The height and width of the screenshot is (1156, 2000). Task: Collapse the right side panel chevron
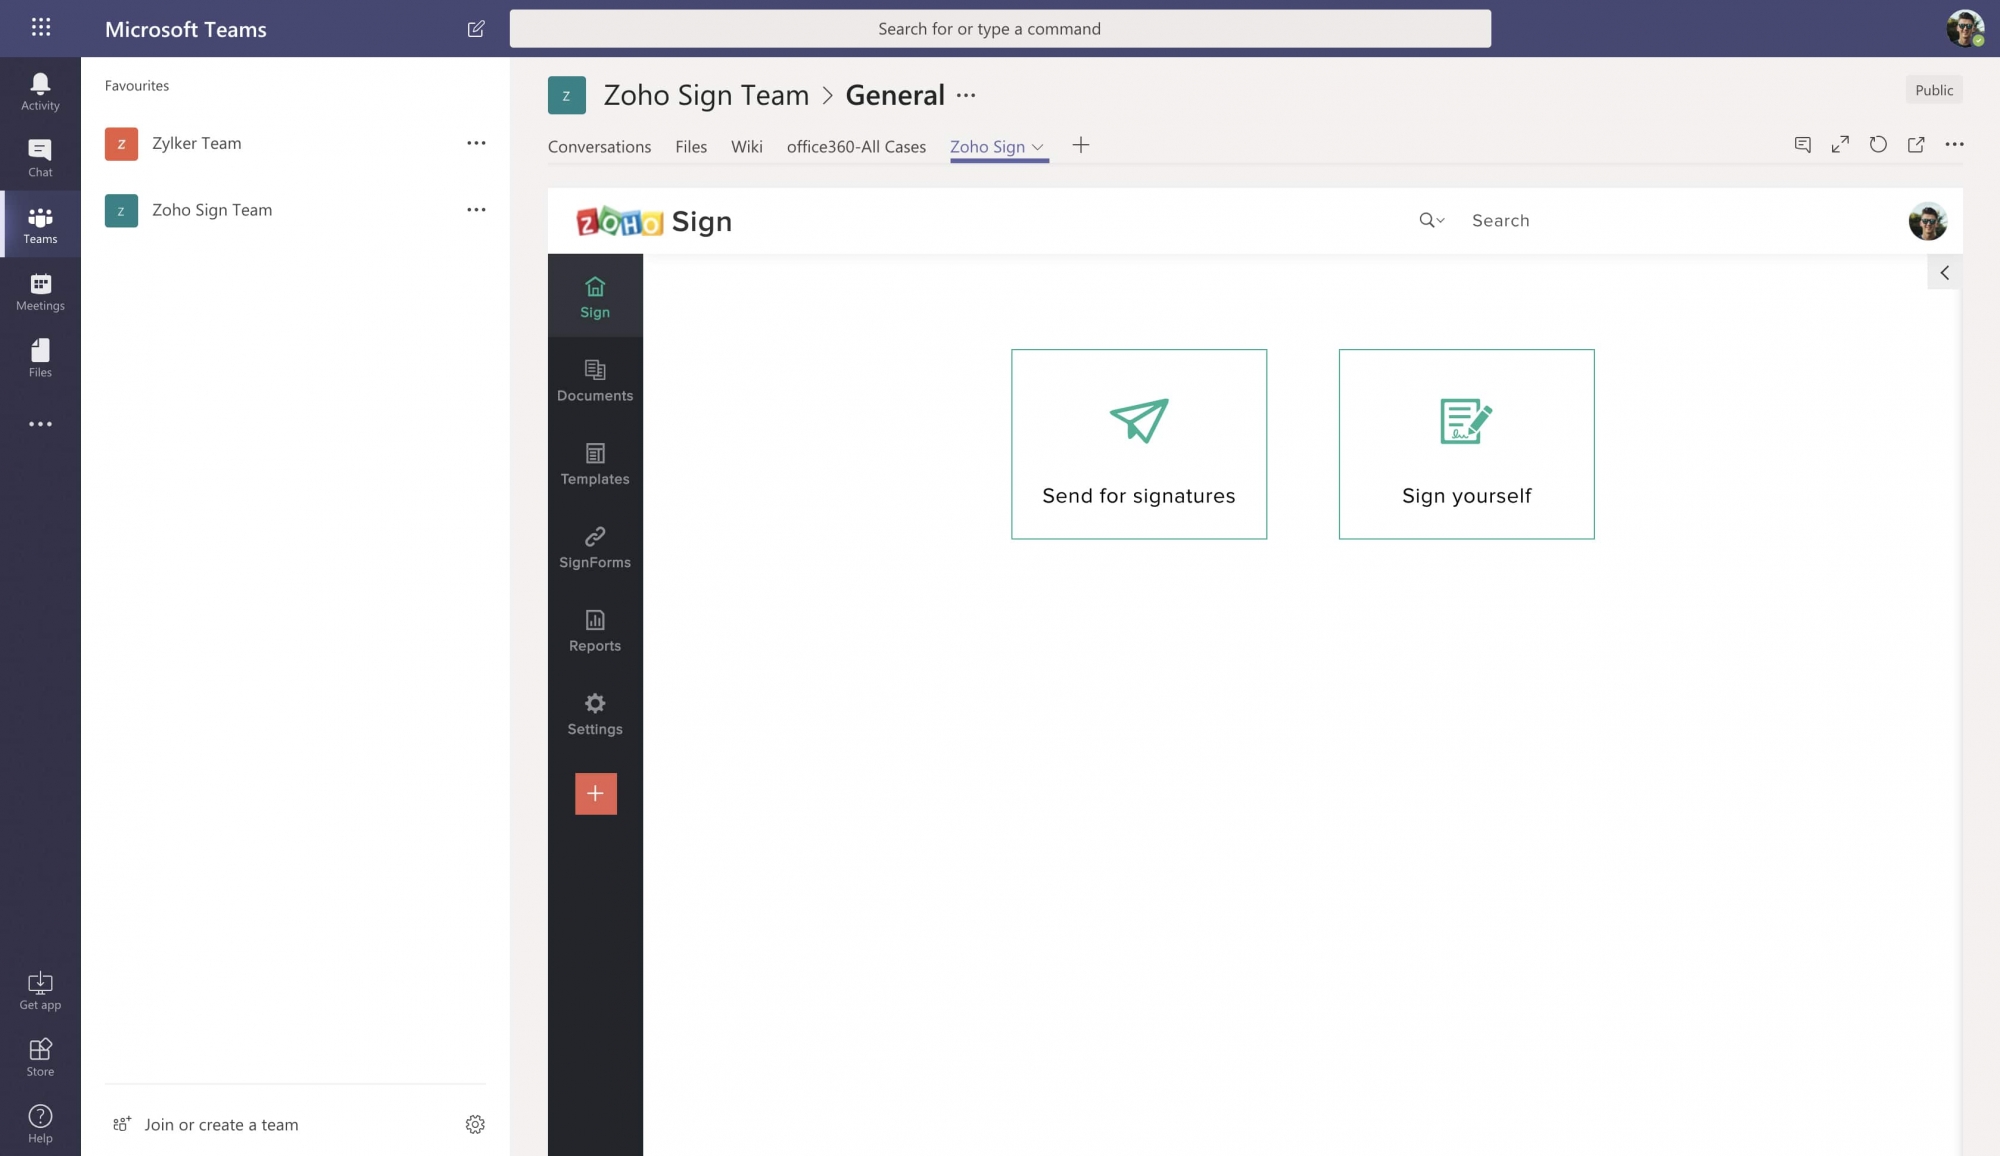(x=1944, y=272)
